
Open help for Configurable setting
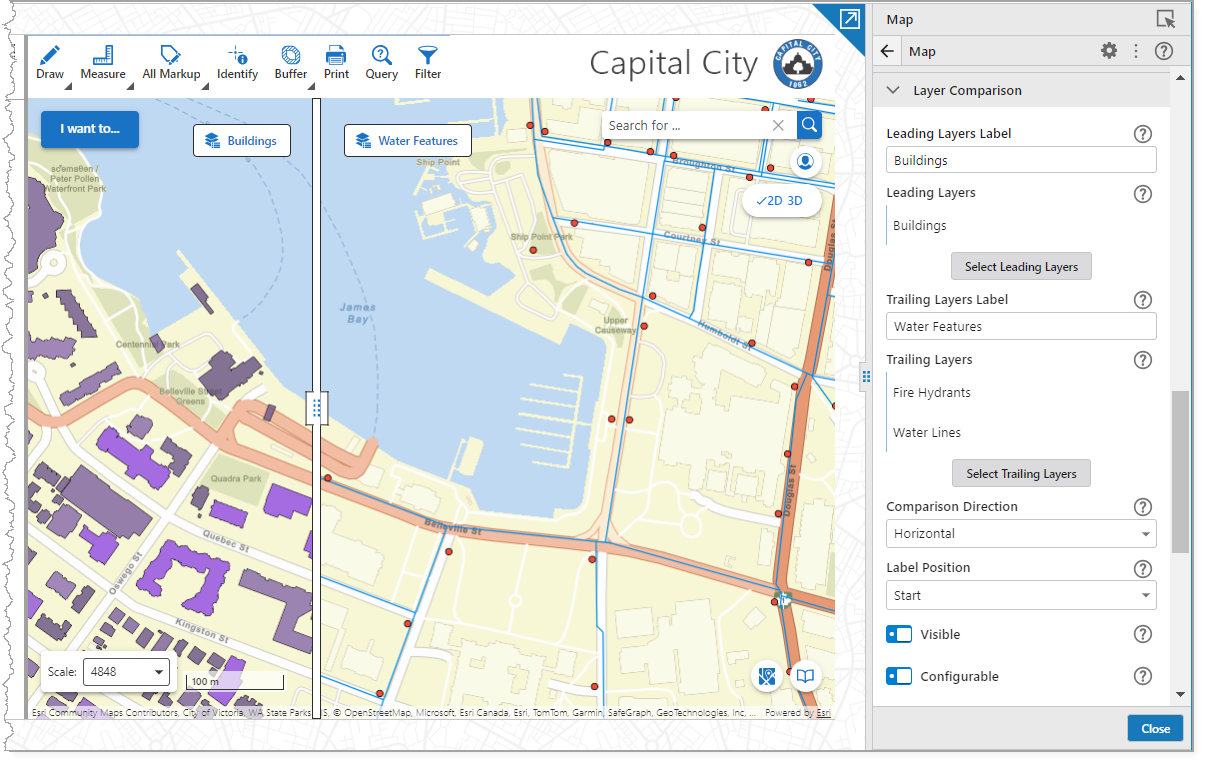click(1143, 677)
